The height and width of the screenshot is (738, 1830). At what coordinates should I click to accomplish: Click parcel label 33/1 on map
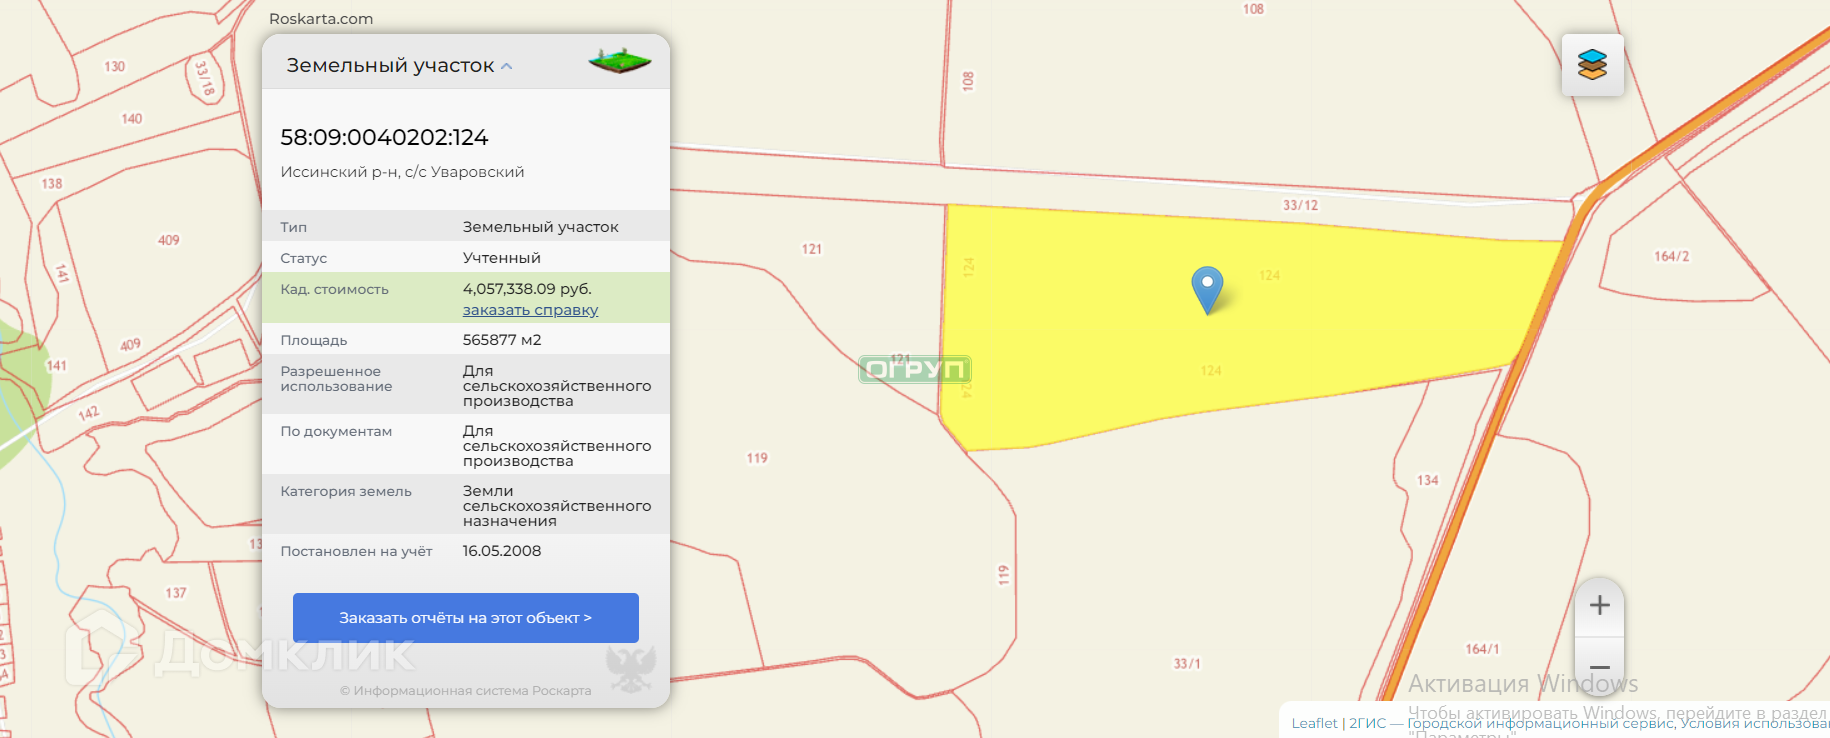1187,663
